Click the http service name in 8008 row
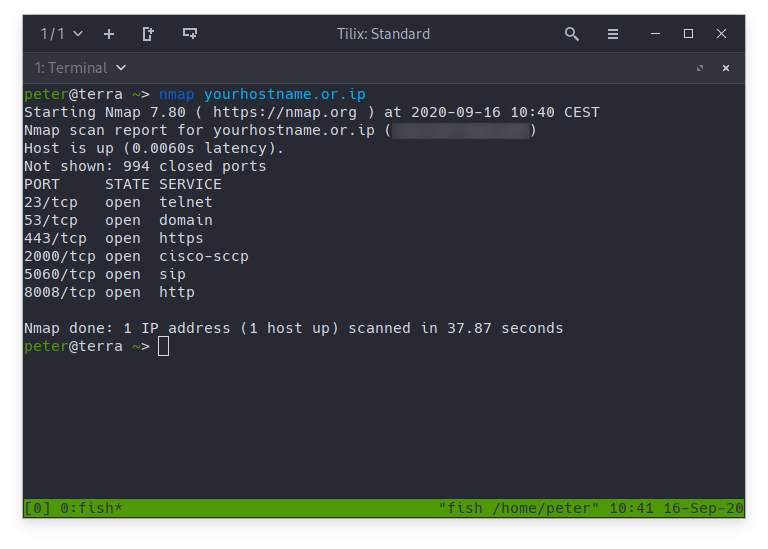Viewport: 768px width, 549px height. [x=177, y=292]
